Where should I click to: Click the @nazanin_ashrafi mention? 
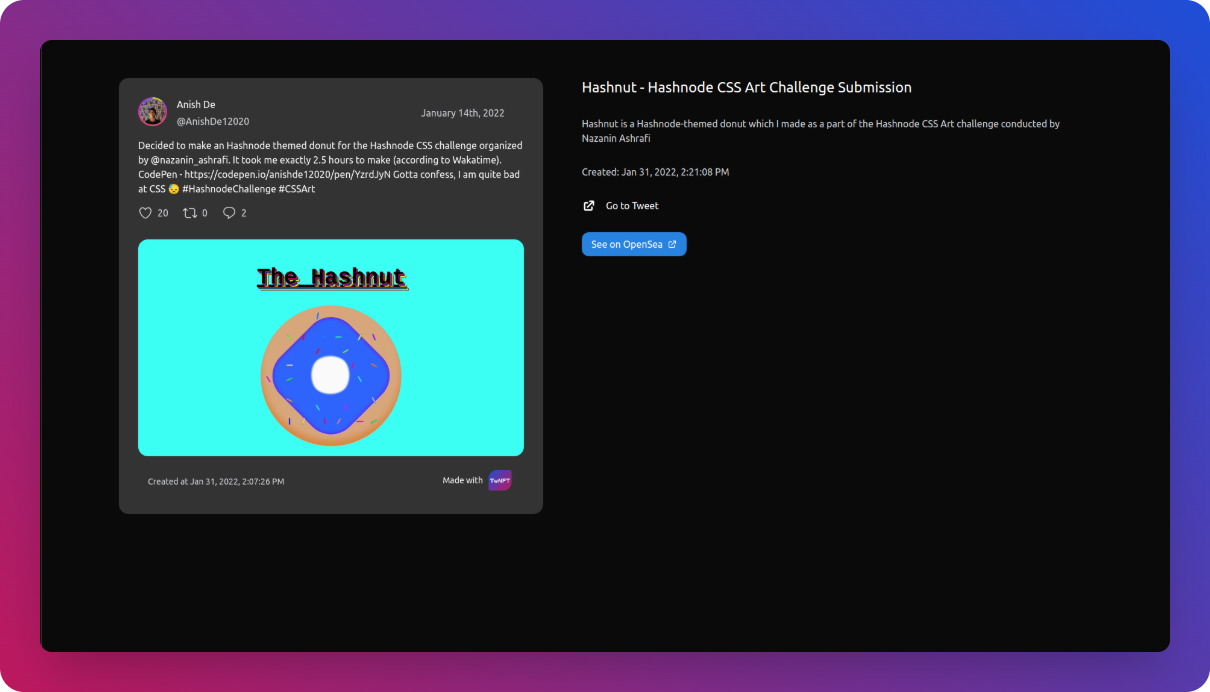pos(190,160)
